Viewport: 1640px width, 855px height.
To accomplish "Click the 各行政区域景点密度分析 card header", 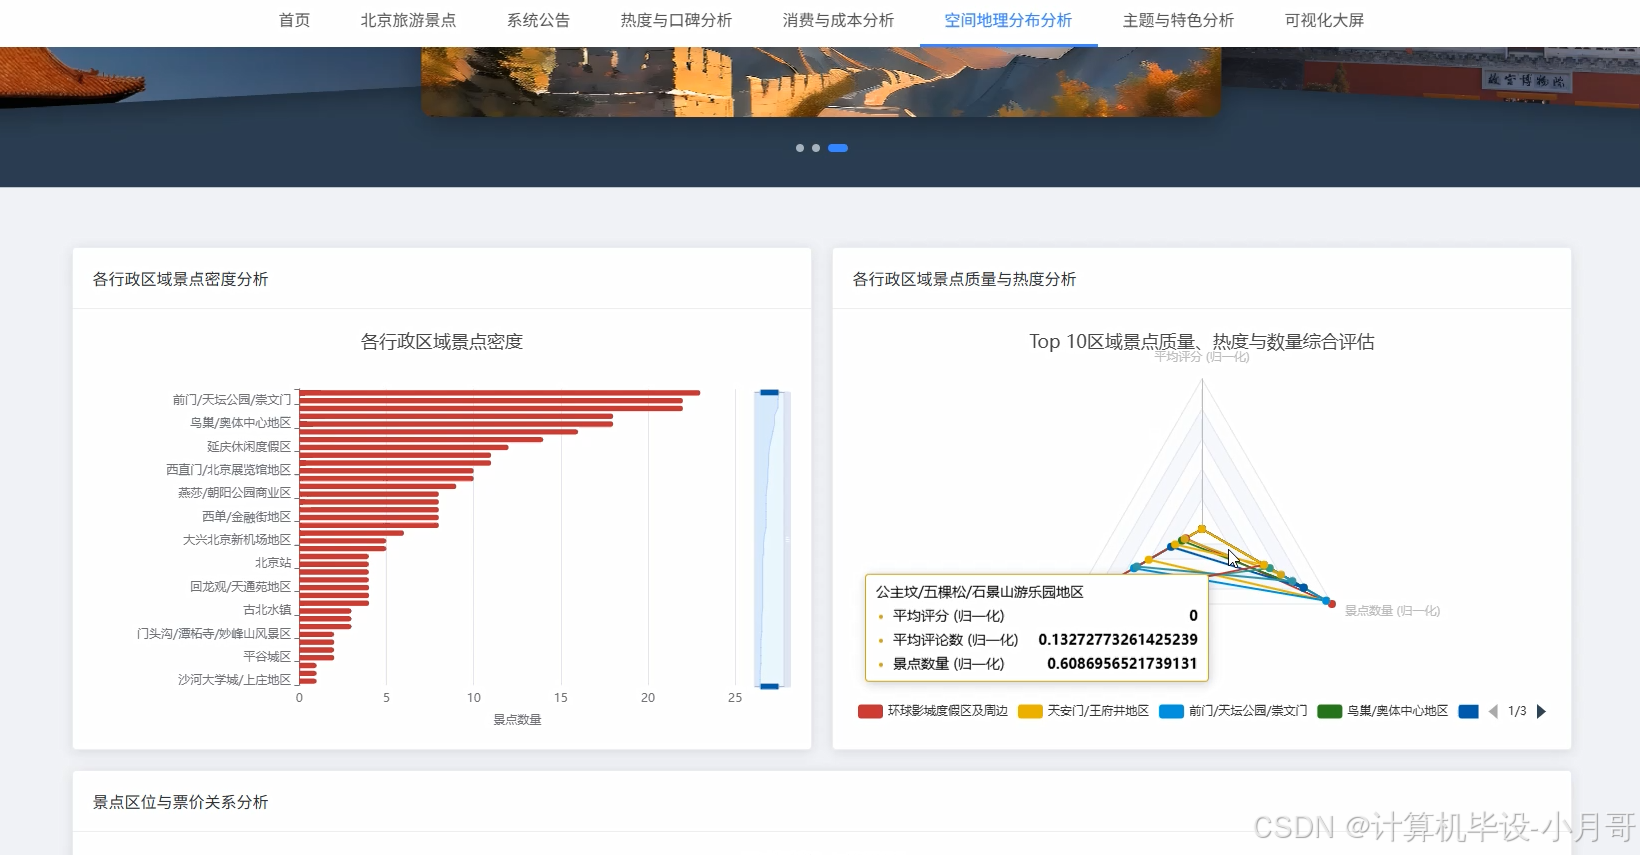I will (x=180, y=279).
